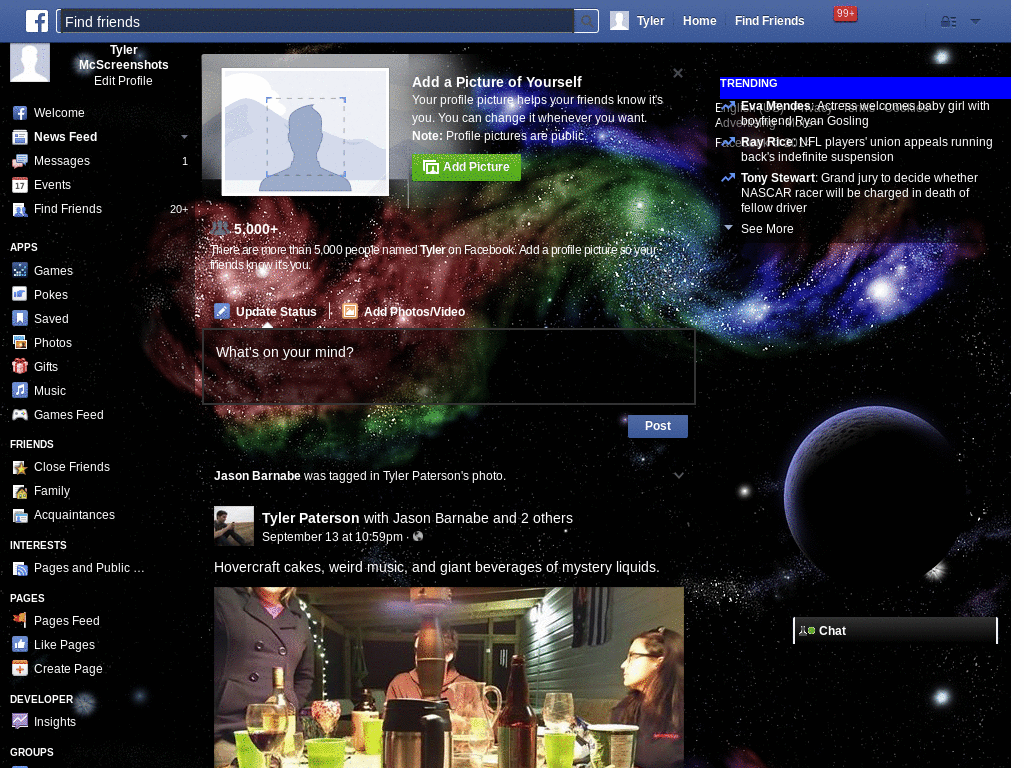Open Tyler Paterson's profile name link
The image size is (1024, 768).
pyautogui.click(x=310, y=518)
